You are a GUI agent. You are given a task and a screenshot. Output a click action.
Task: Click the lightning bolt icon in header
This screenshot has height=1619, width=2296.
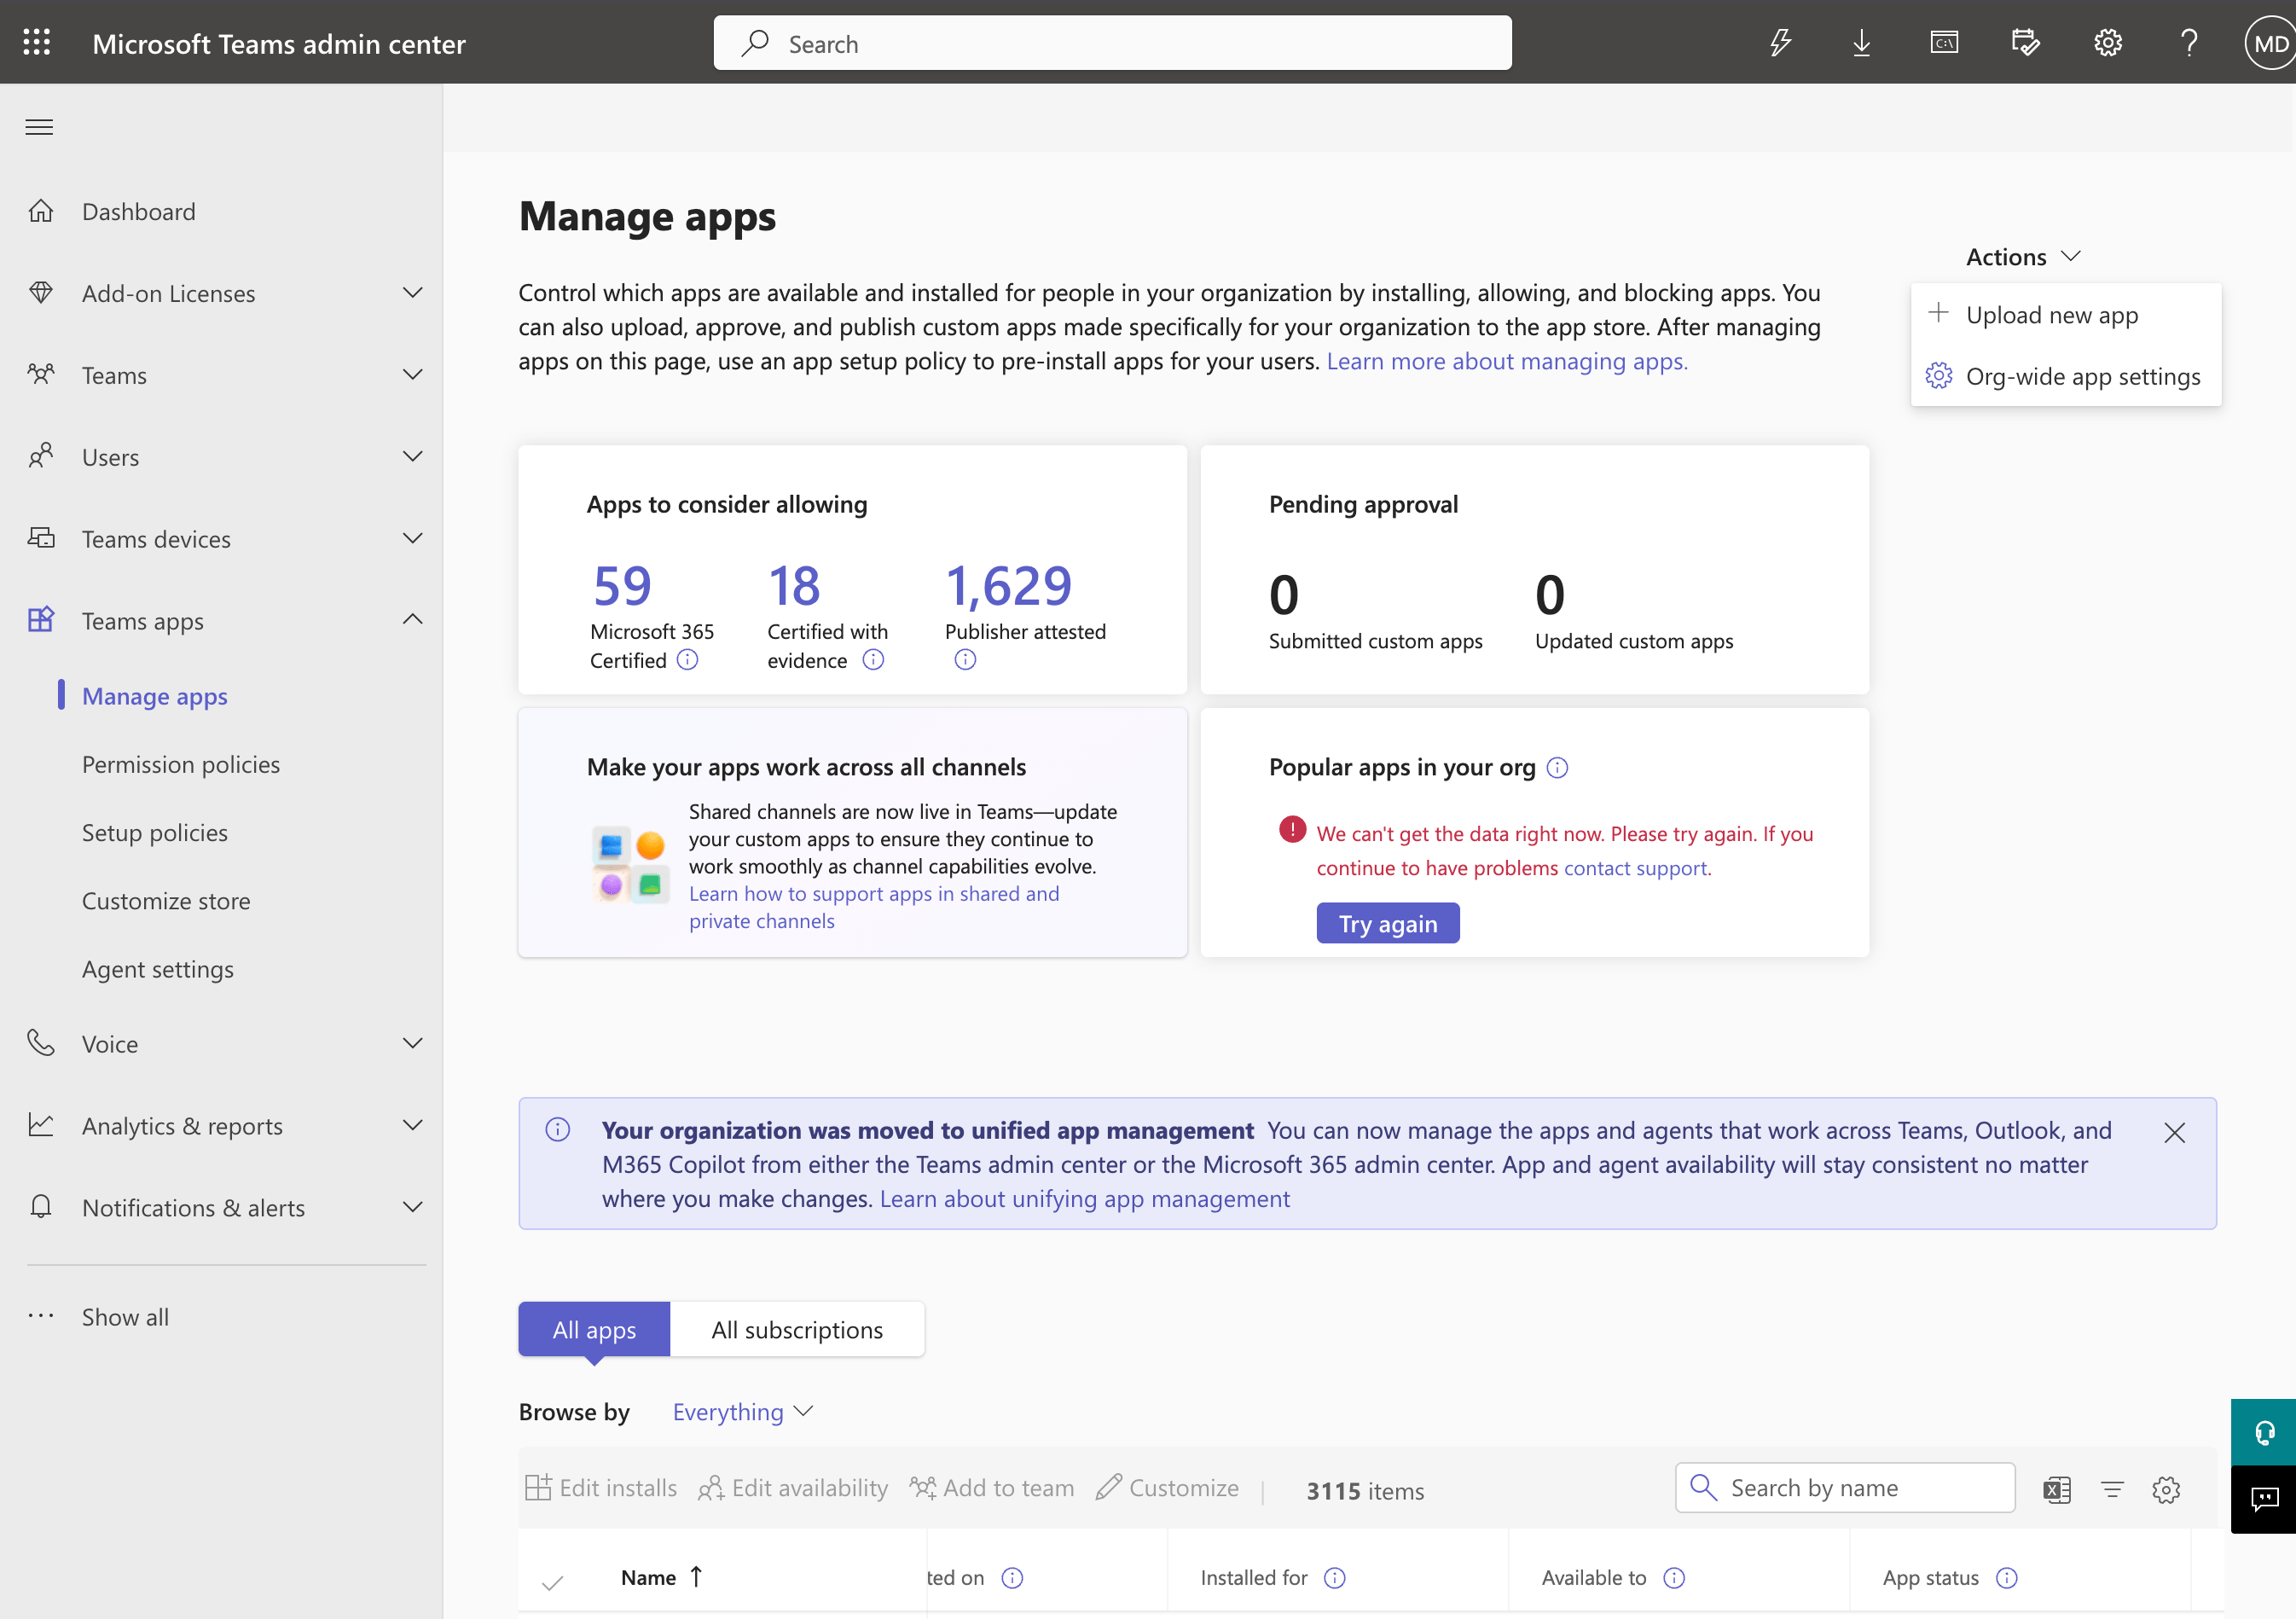coord(1780,42)
